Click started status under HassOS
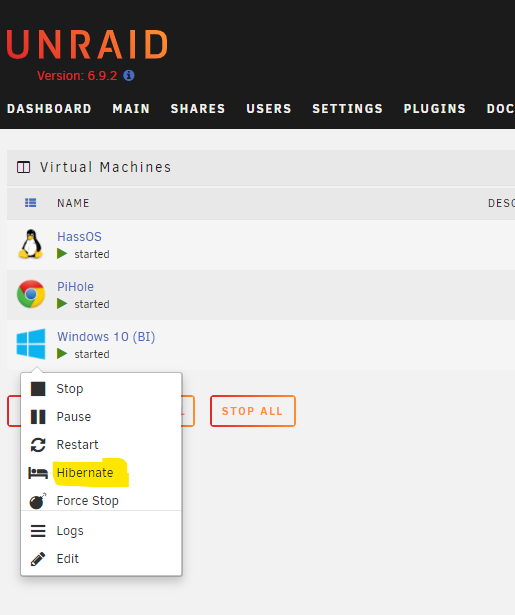The height and width of the screenshot is (615, 515). coord(92,254)
